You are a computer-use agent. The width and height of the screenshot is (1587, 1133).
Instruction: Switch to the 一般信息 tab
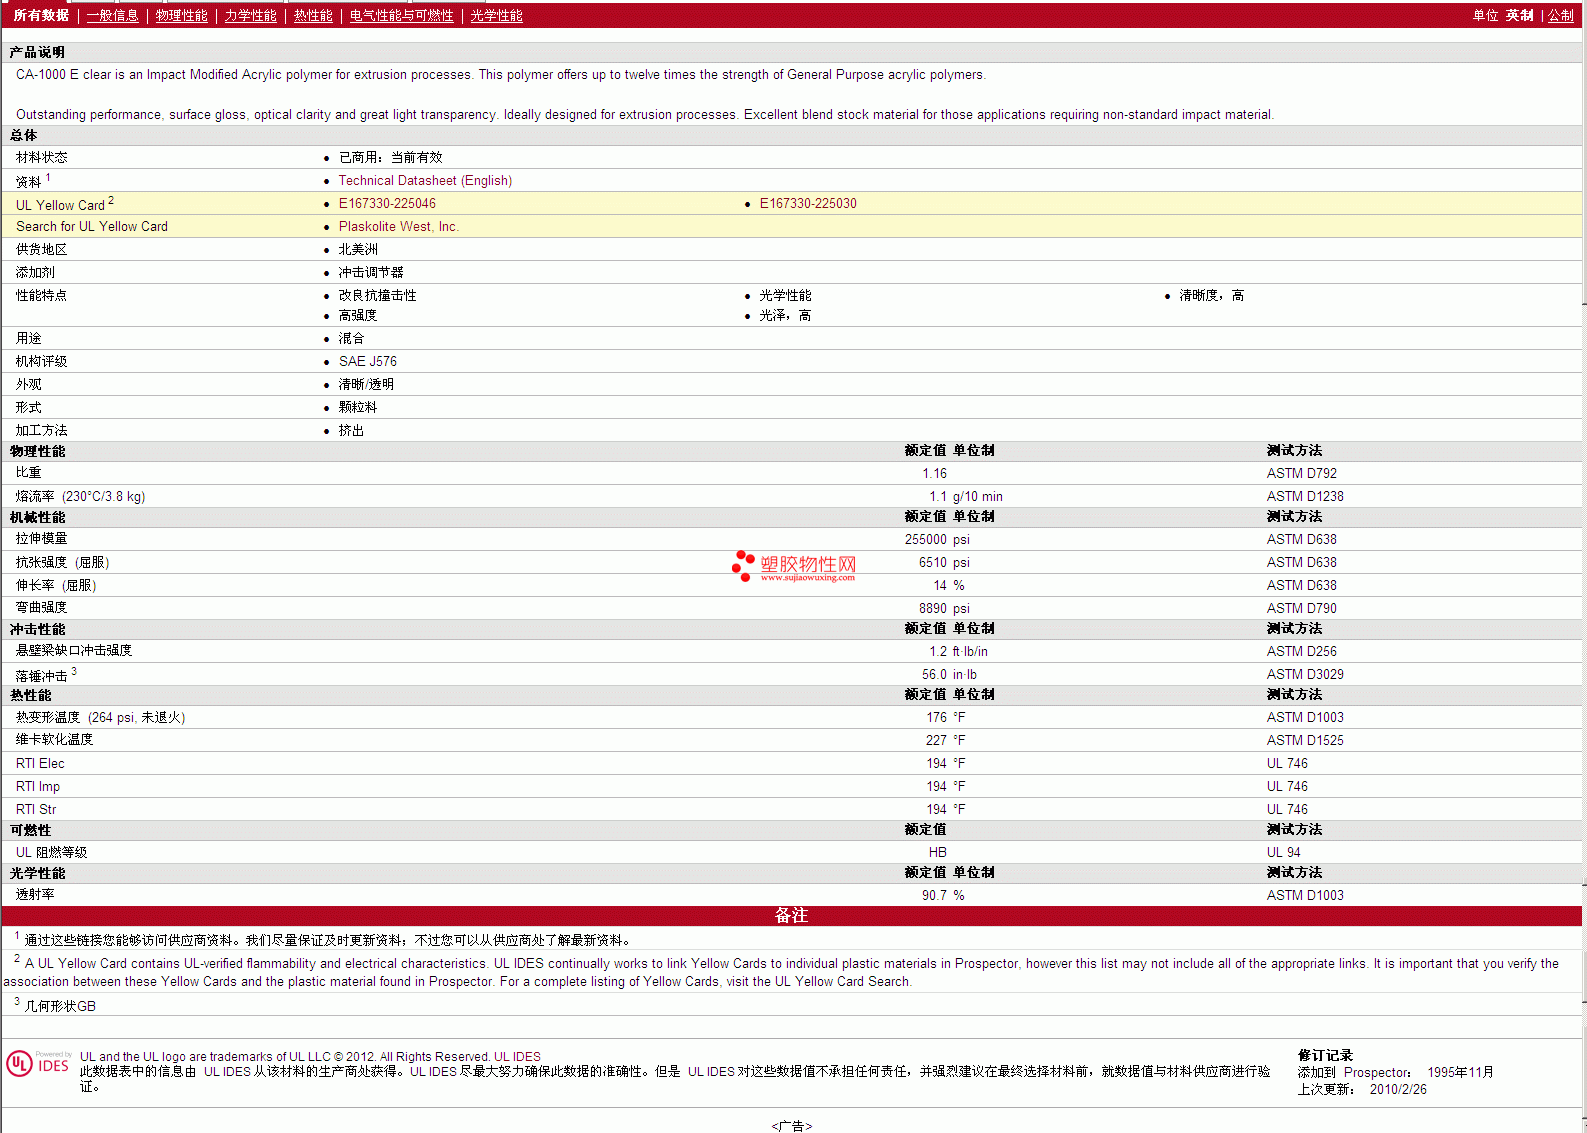[112, 15]
